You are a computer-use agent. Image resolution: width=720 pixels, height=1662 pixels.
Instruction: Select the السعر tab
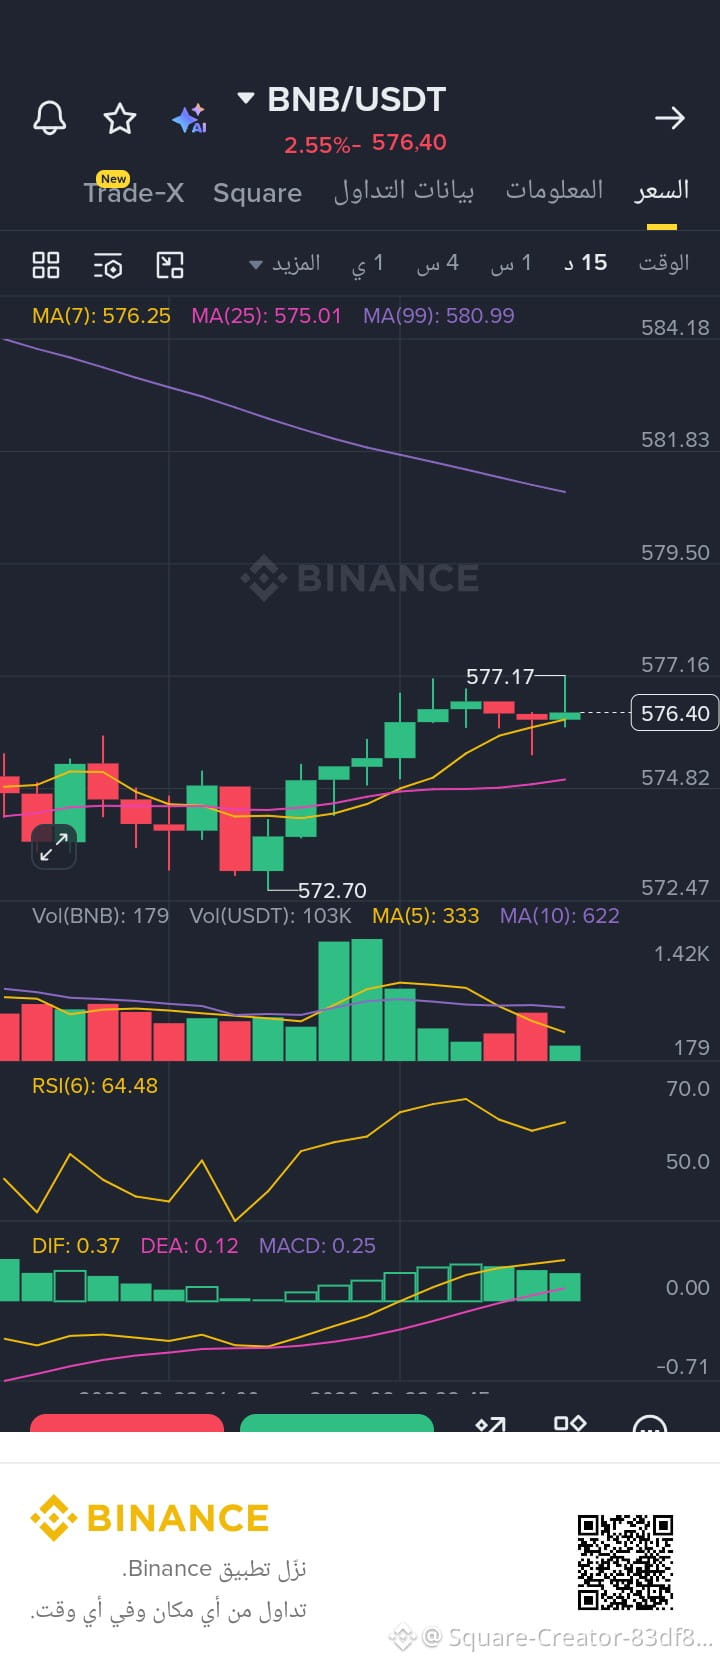pyautogui.click(x=662, y=190)
